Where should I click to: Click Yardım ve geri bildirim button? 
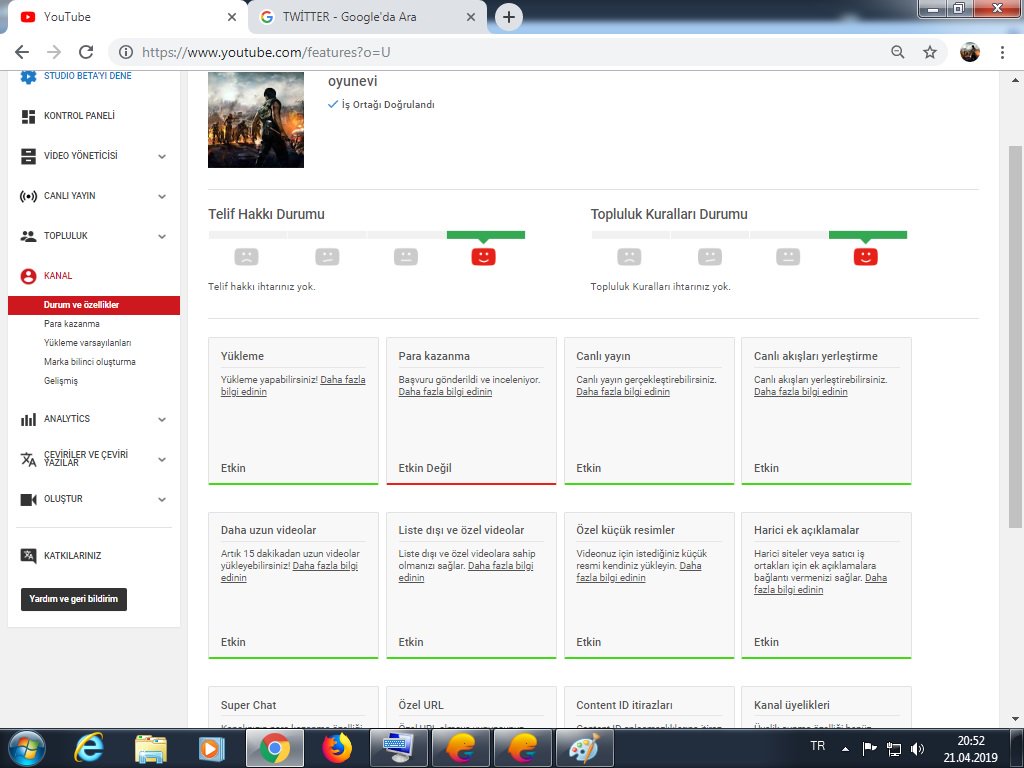click(74, 599)
